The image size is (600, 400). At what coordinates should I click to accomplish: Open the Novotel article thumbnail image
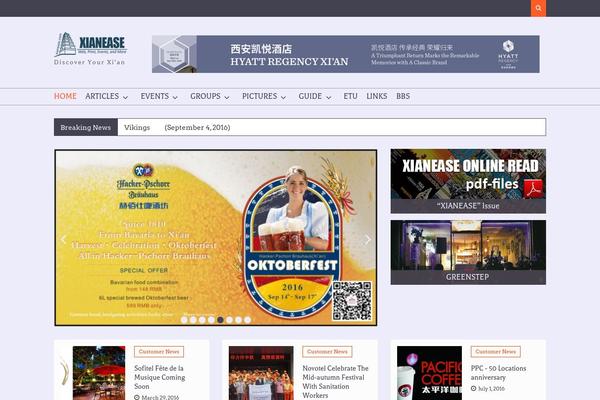[261, 373]
